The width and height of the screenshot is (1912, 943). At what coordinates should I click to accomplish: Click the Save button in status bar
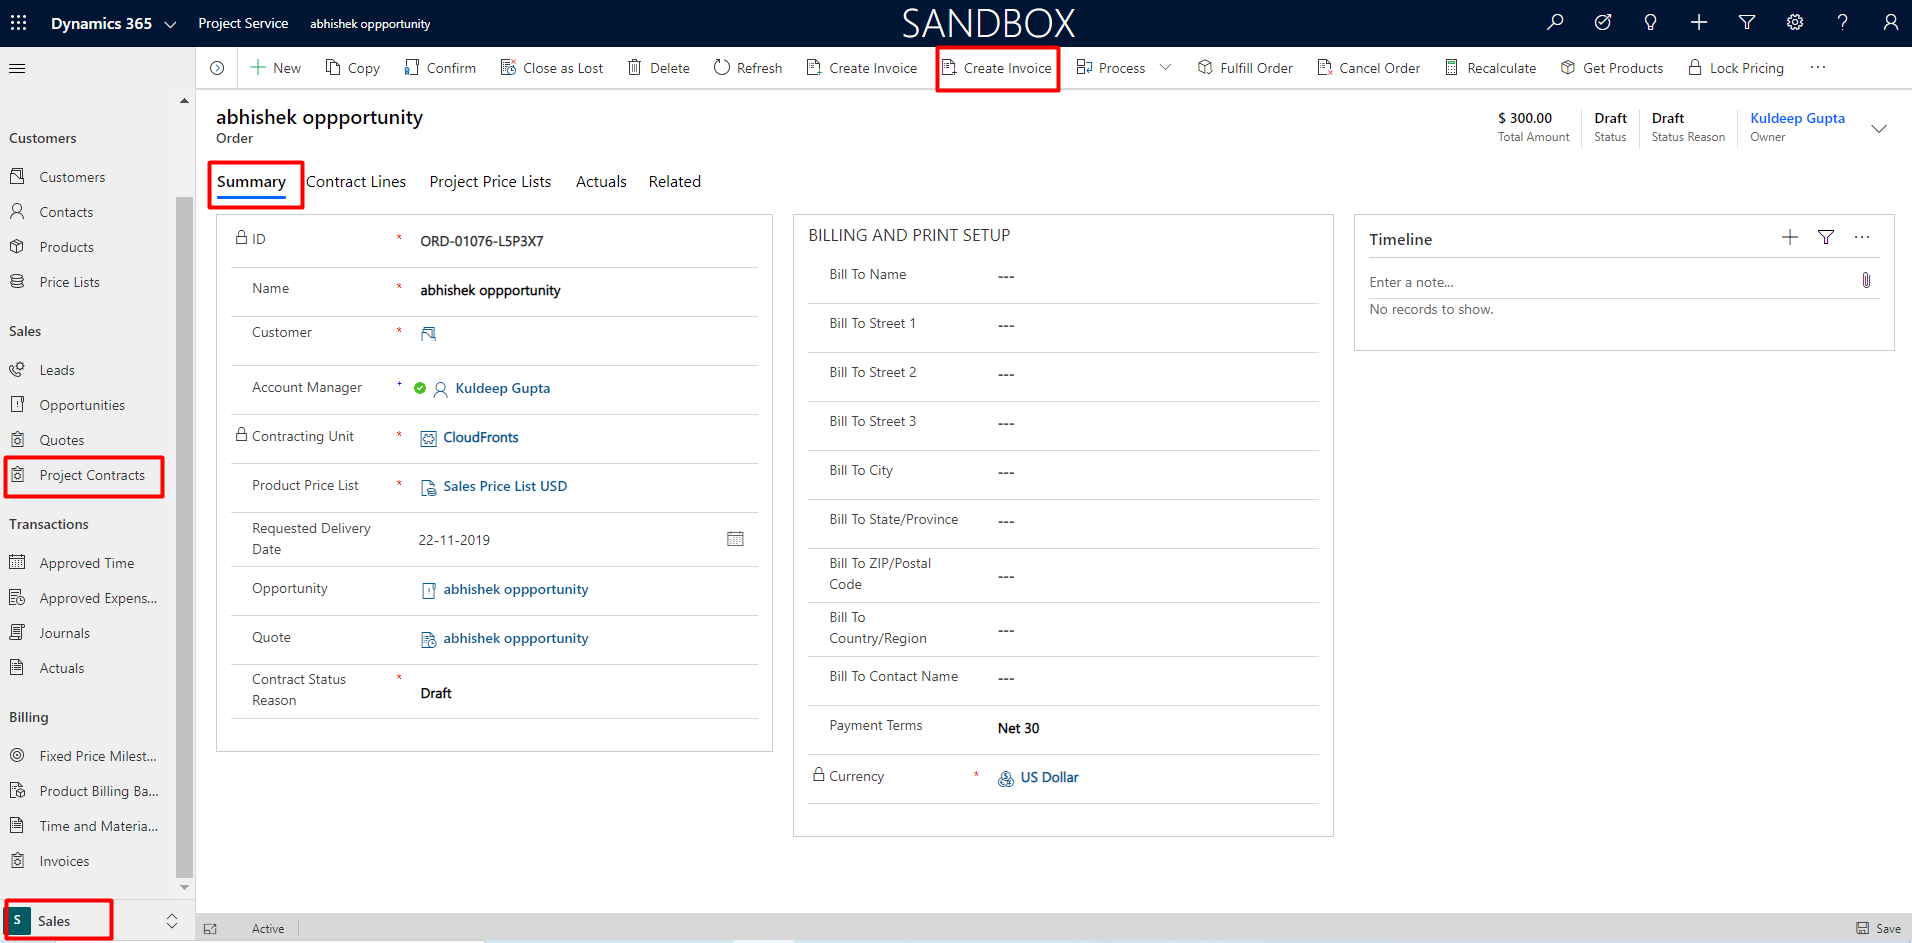coord(1879,928)
